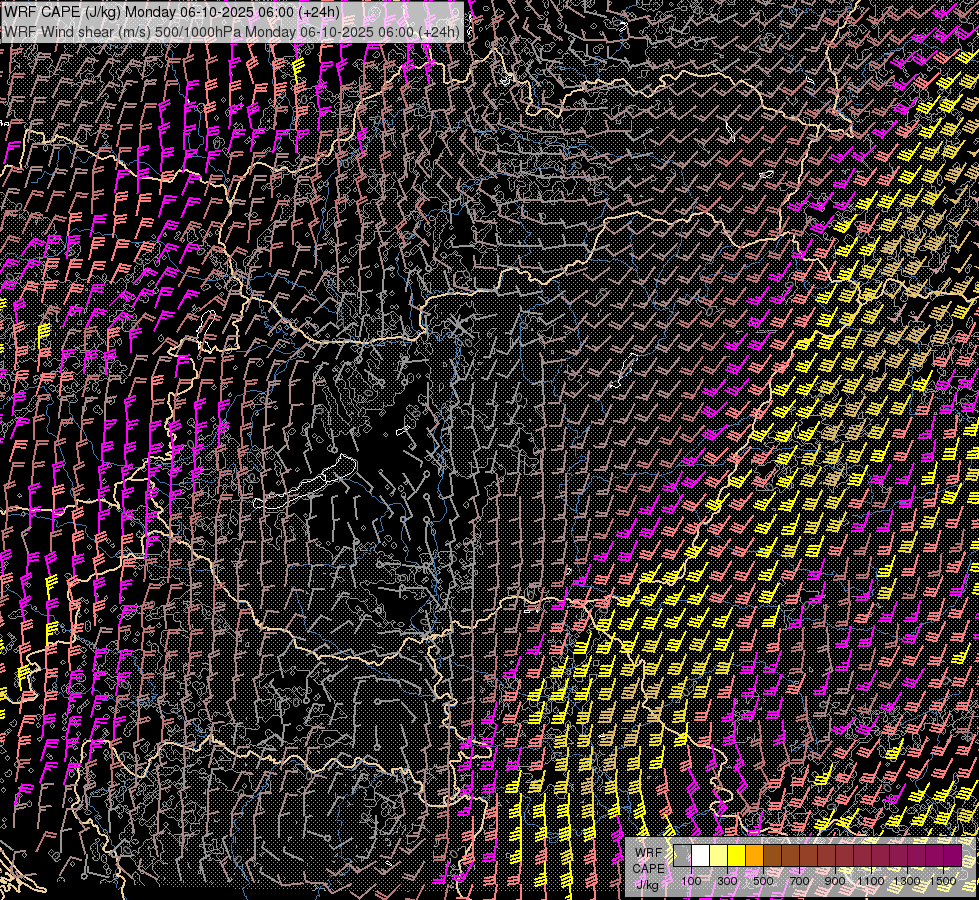Select the 300 tick label on the legend

point(727,880)
